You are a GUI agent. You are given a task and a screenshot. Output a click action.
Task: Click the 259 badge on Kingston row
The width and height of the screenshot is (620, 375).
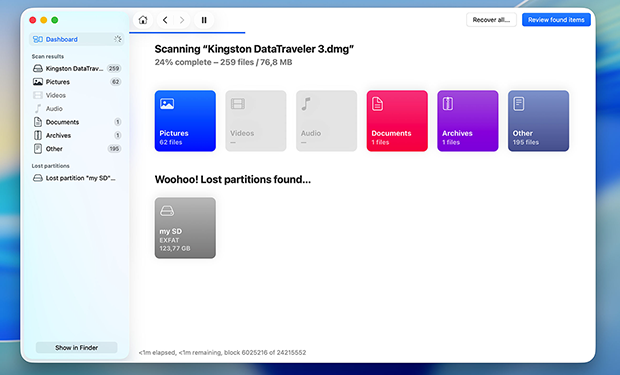click(114, 68)
